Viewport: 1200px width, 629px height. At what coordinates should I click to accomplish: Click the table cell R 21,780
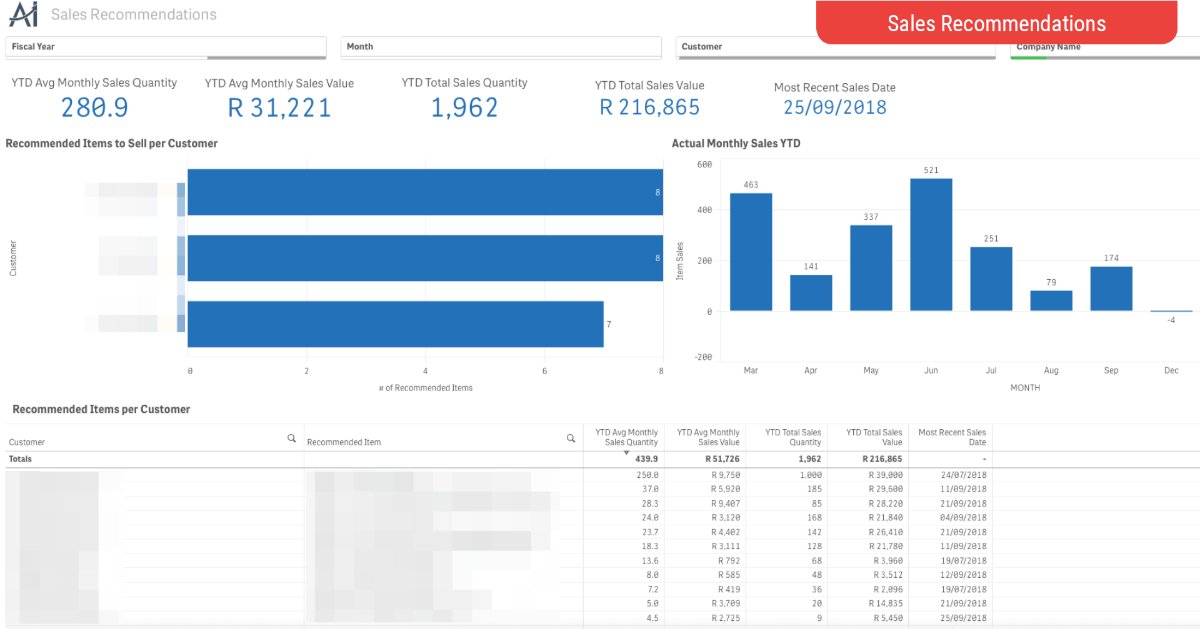tap(886, 545)
